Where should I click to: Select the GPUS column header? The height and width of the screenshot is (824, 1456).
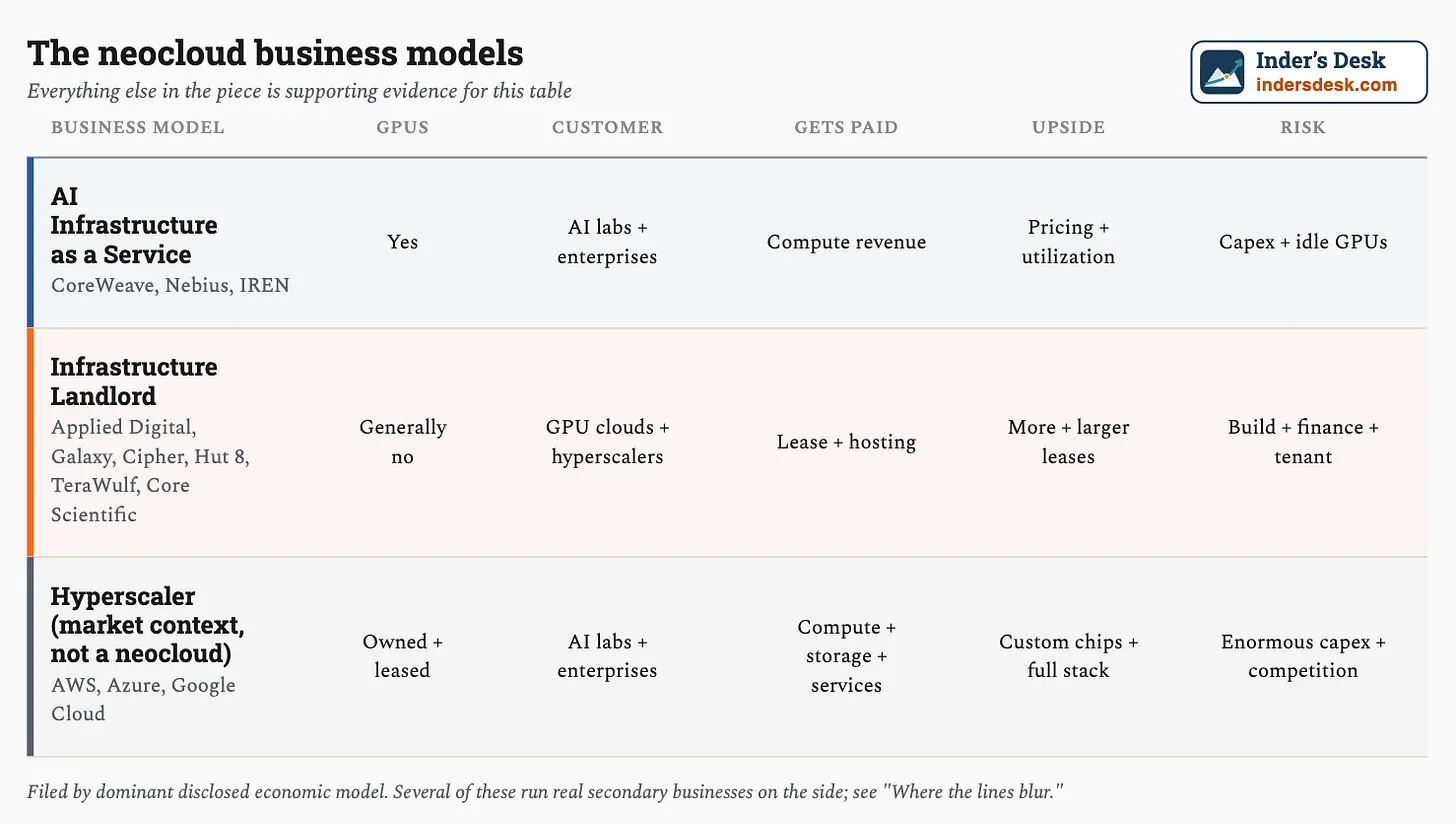click(403, 127)
